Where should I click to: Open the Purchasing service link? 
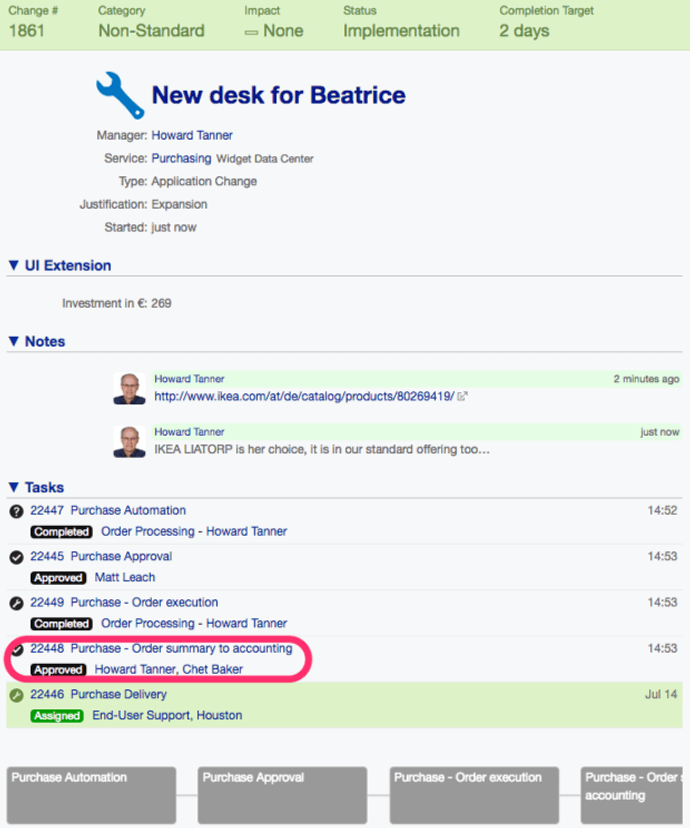[181, 158]
